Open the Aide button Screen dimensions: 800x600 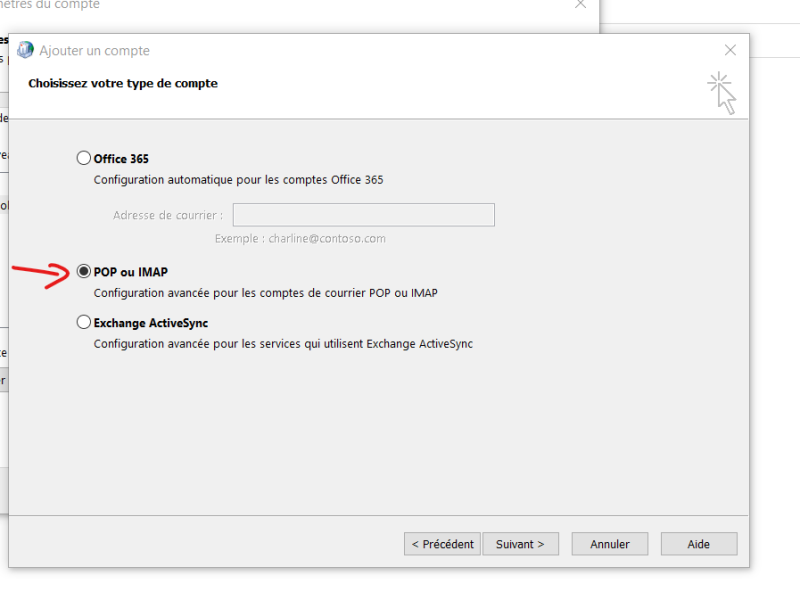[699, 544]
